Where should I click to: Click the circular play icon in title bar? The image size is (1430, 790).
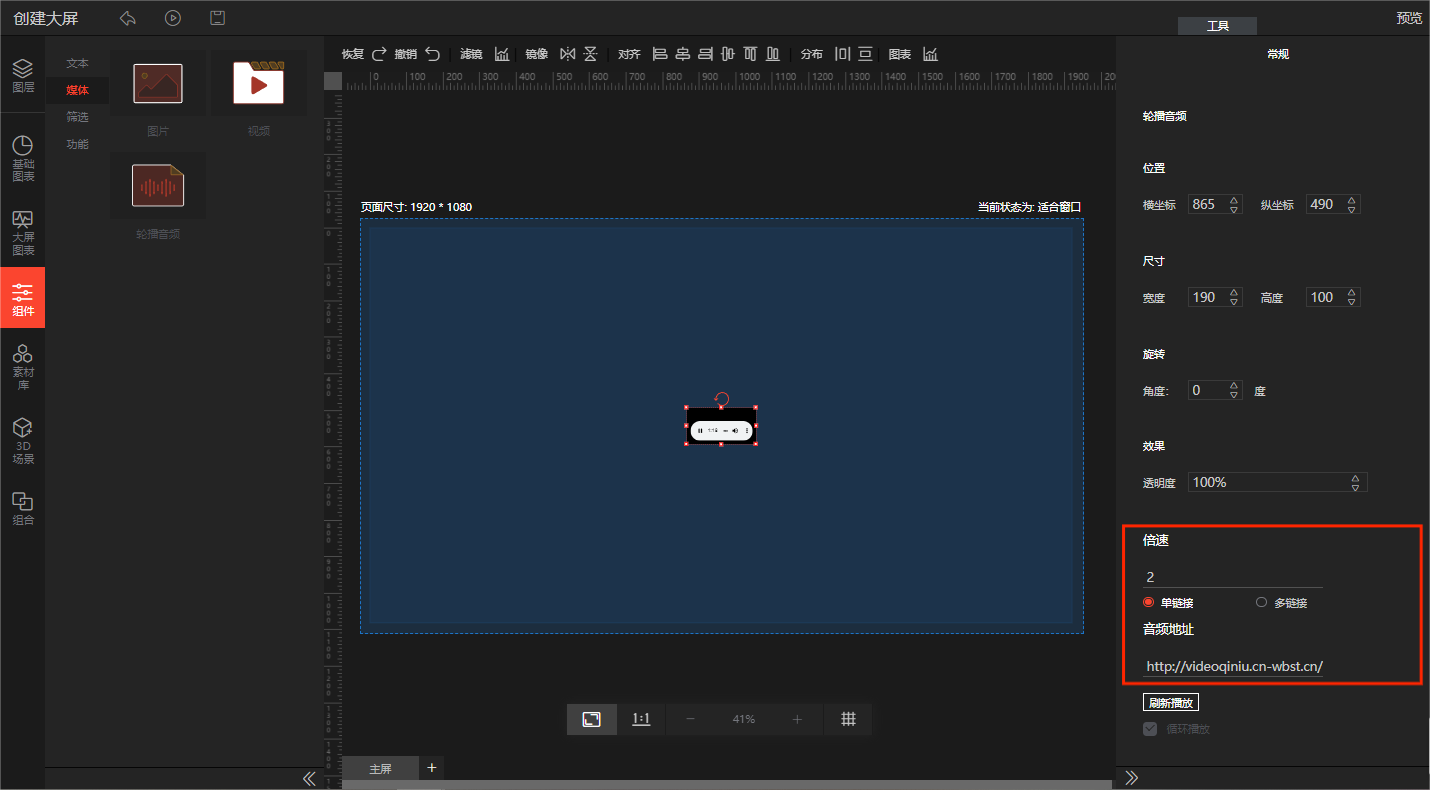click(x=173, y=18)
